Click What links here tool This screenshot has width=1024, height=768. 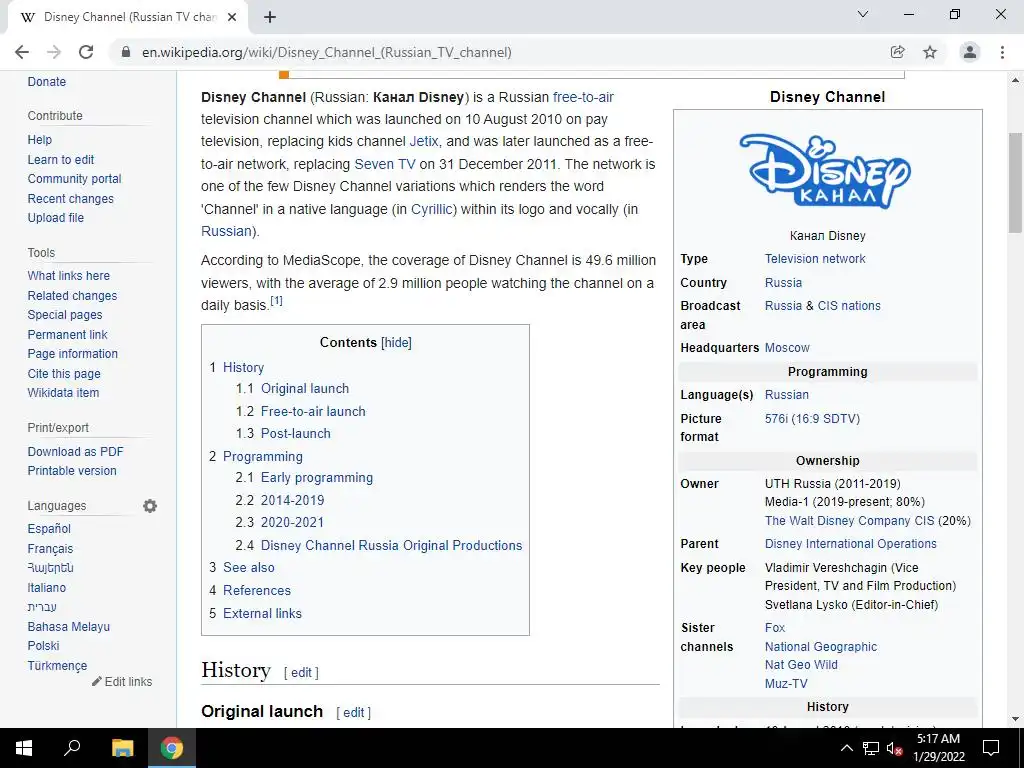click(68, 276)
